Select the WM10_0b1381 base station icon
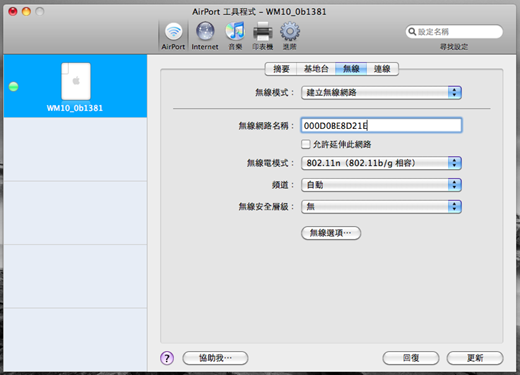 click(76, 81)
